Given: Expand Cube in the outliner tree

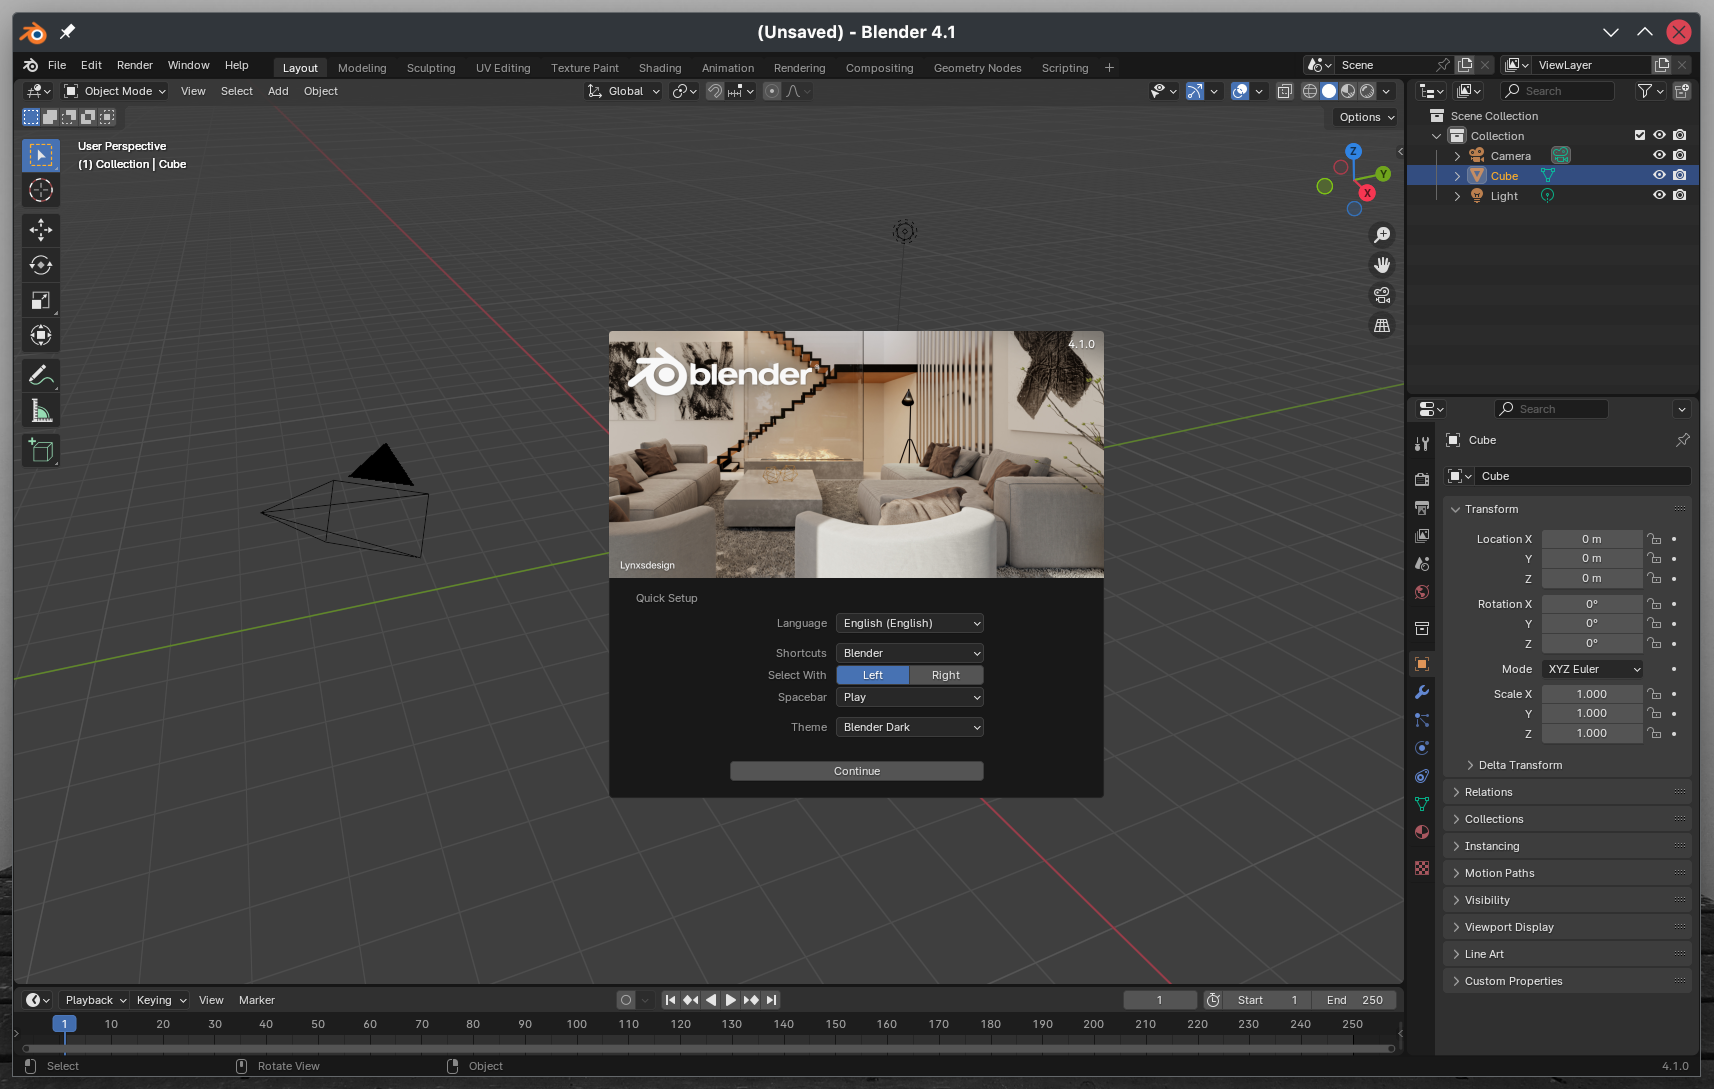Looking at the screenshot, I should pos(1457,176).
